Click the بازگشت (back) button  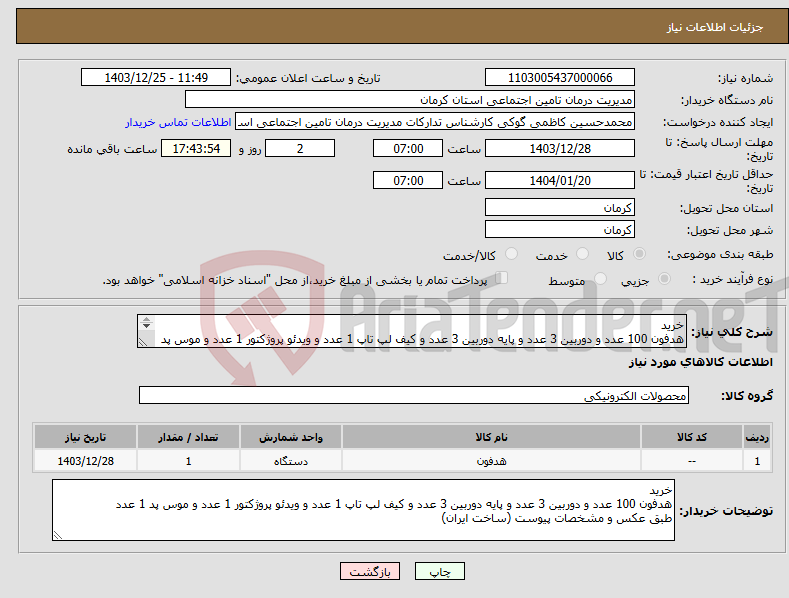[x=370, y=571]
